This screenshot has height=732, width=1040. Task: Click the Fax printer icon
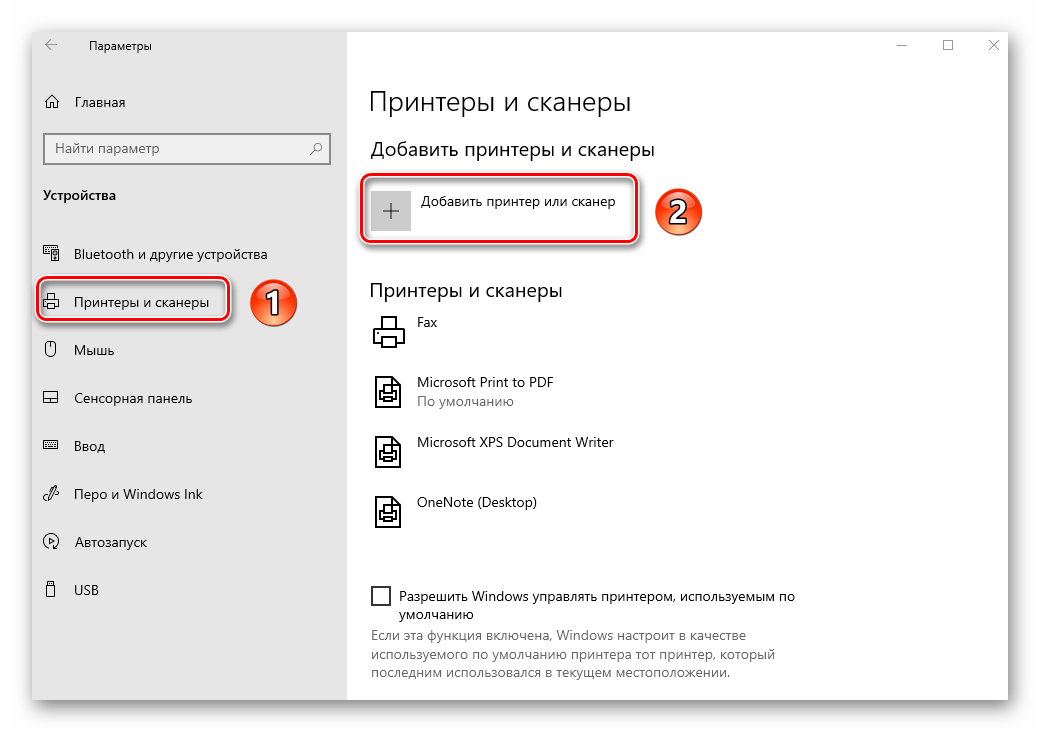pos(387,331)
